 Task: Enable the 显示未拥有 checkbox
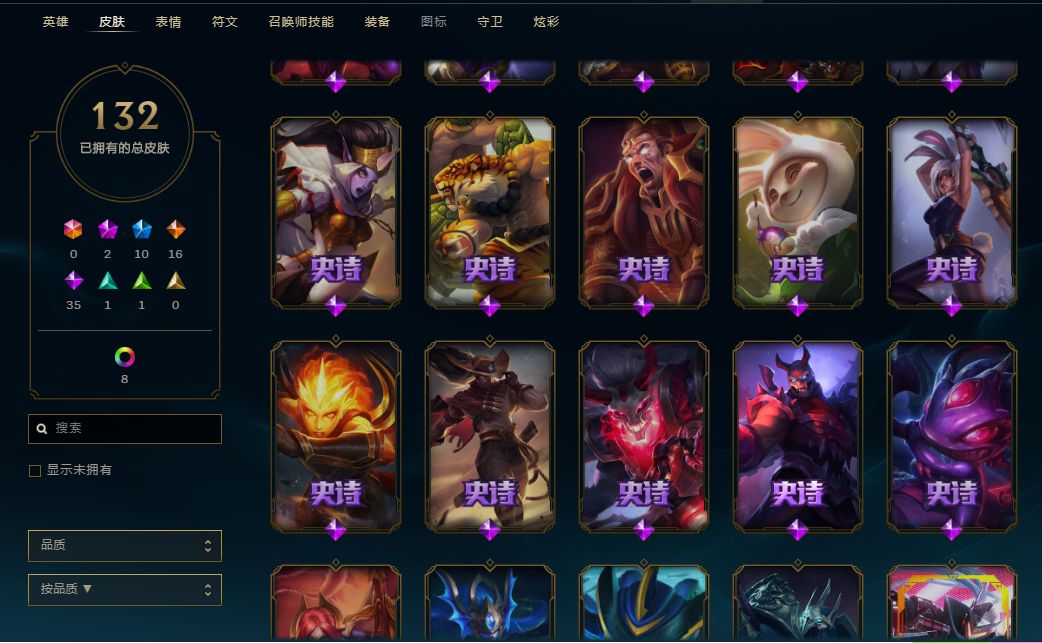(35, 471)
